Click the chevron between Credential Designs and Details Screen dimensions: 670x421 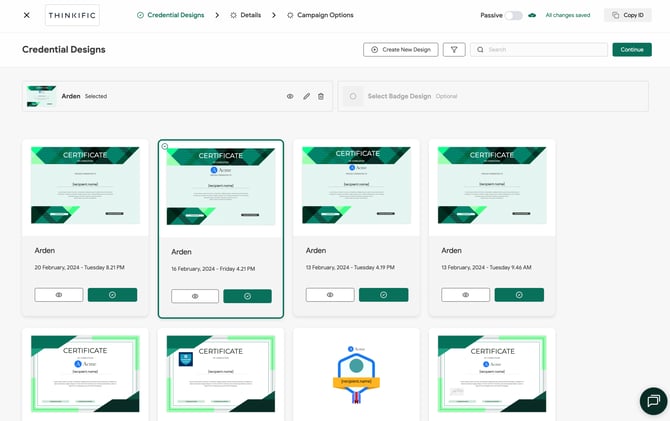(217, 15)
